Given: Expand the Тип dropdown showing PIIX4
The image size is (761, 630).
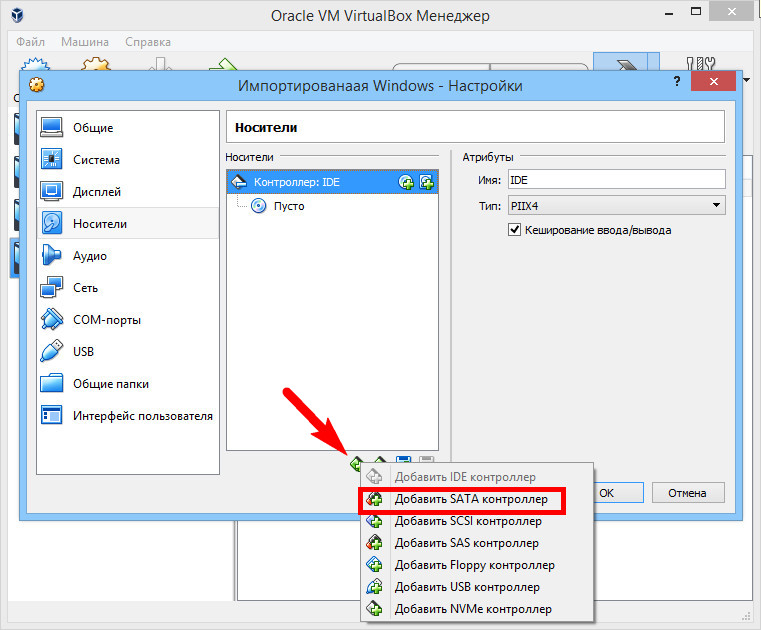Looking at the screenshot, I should 616,205.
